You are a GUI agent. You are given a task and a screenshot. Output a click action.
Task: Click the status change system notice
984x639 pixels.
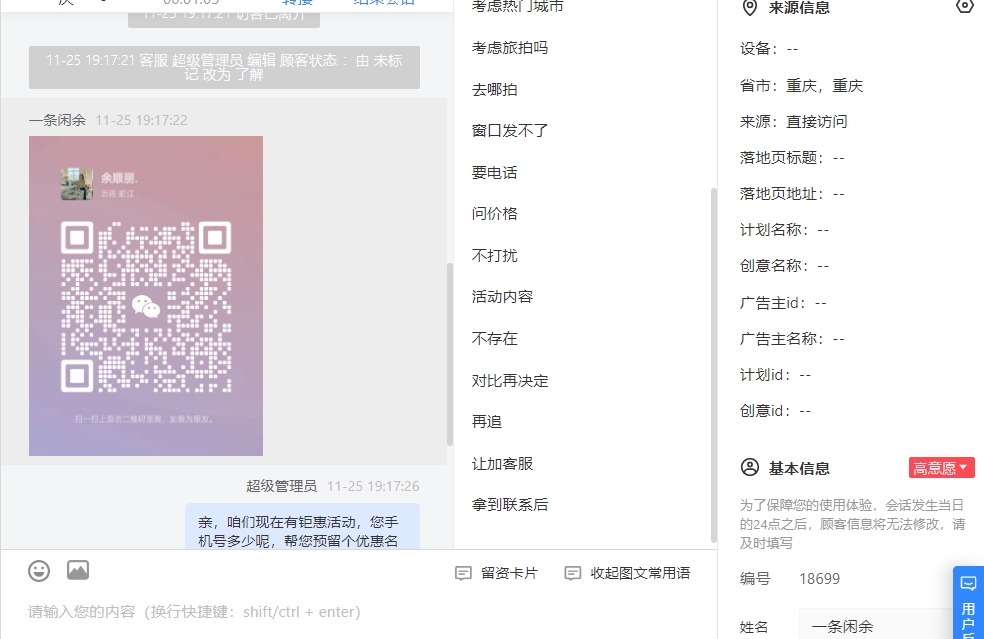pos(224,67)
